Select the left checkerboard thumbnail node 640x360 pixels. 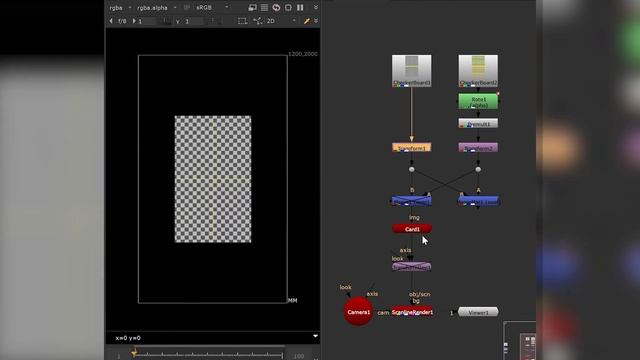pyautogui.click(x=411, y=71)
